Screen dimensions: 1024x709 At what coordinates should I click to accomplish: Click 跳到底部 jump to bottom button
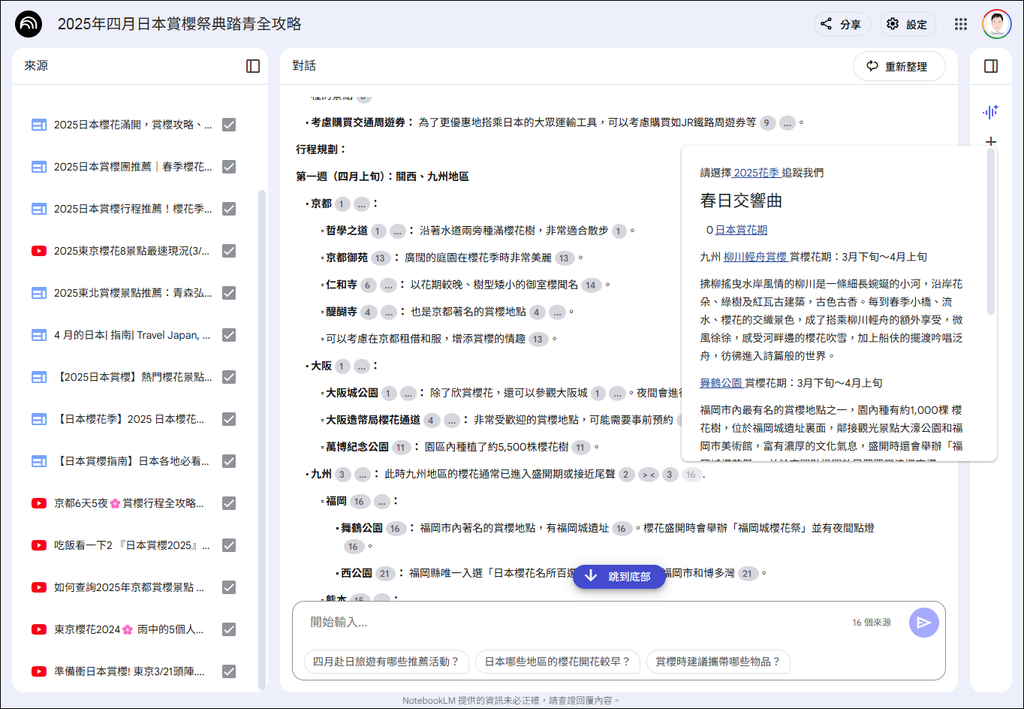tap(618, 576)
